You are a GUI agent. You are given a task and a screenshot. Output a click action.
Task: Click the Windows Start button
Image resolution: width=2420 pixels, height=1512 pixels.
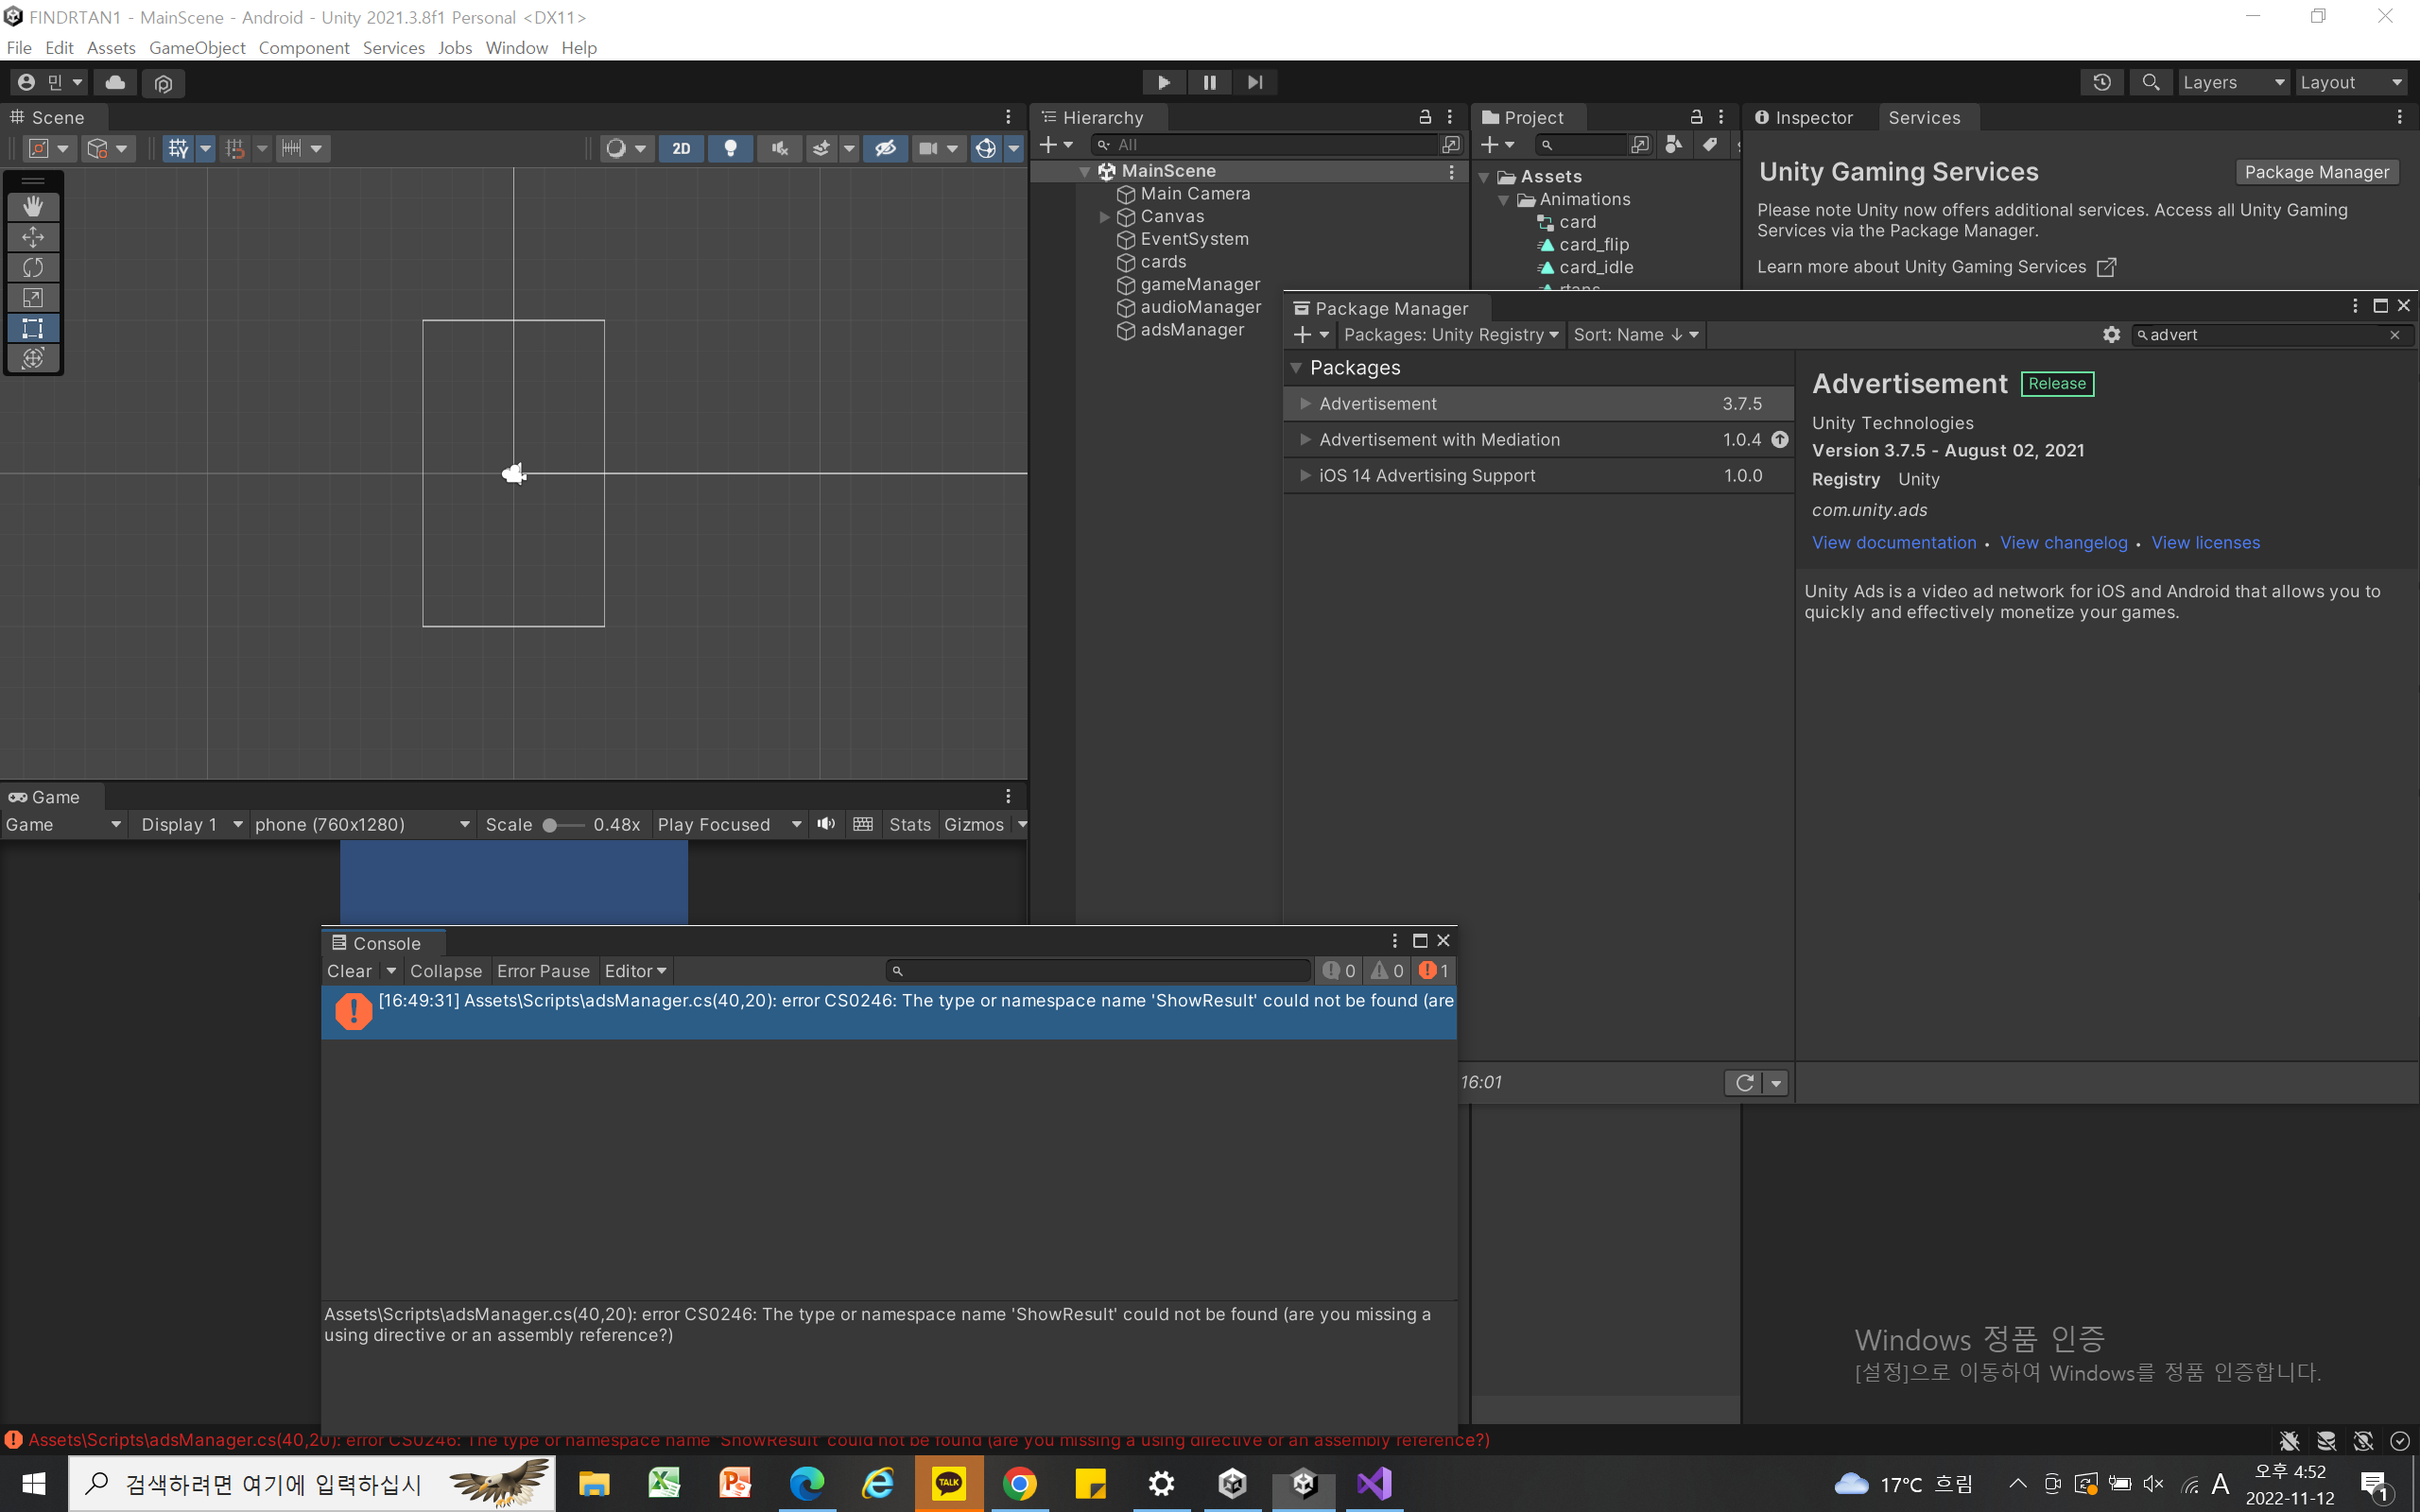[33, 1484]
